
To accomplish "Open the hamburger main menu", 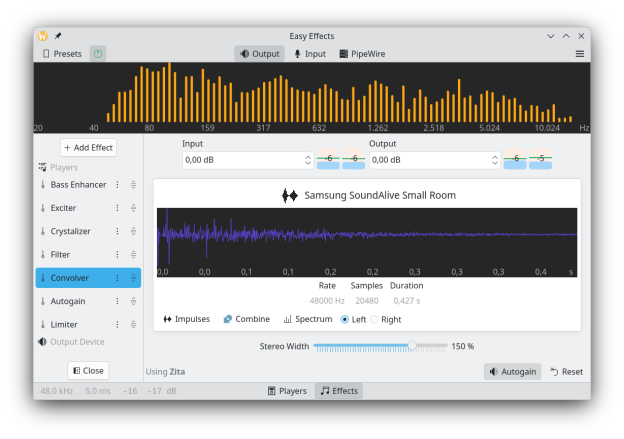I will pyautogui.click(x=579, y=54).
